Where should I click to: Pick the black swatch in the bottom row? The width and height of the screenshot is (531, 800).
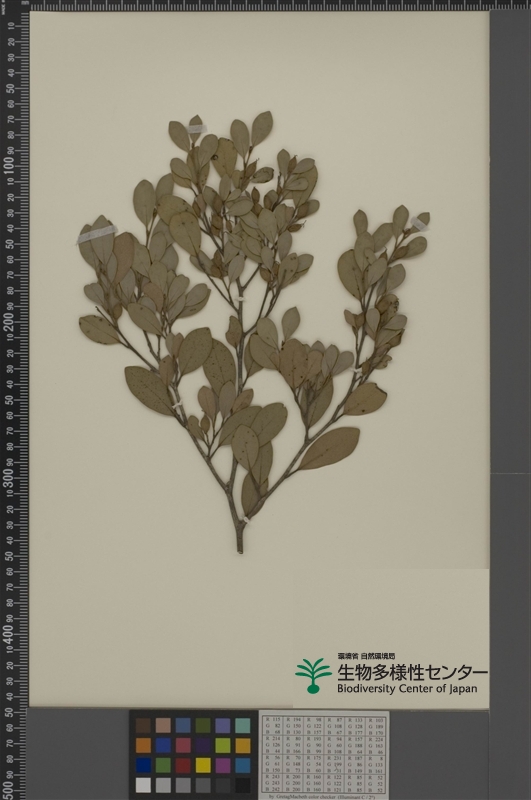243,785
